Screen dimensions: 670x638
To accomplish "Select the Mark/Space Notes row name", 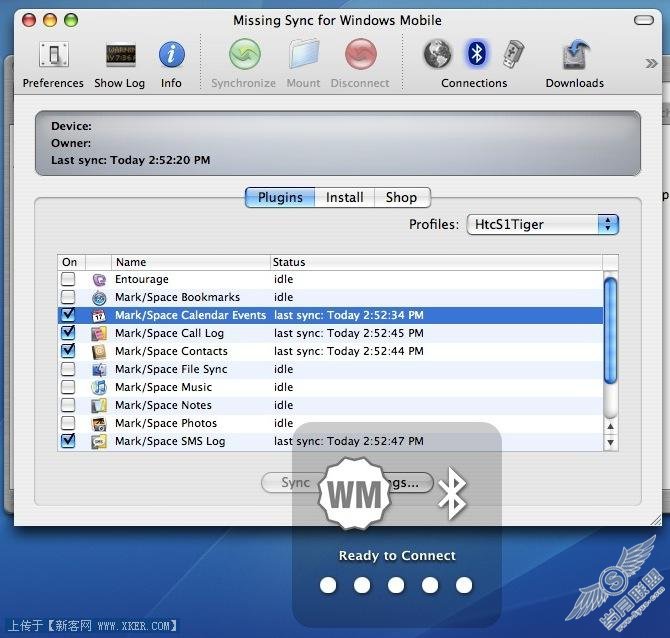I will [163, 405].
